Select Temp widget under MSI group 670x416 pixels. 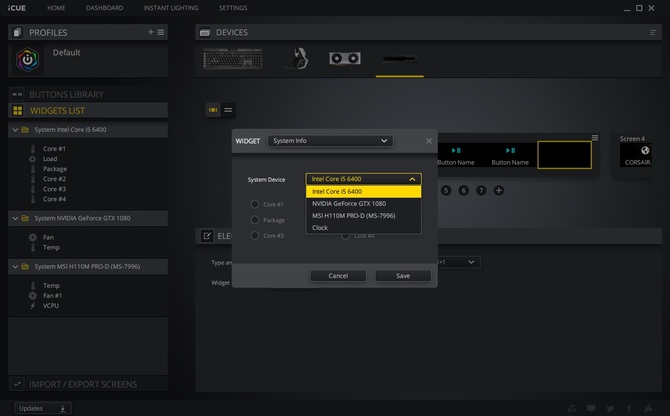[x=51, y=285]
